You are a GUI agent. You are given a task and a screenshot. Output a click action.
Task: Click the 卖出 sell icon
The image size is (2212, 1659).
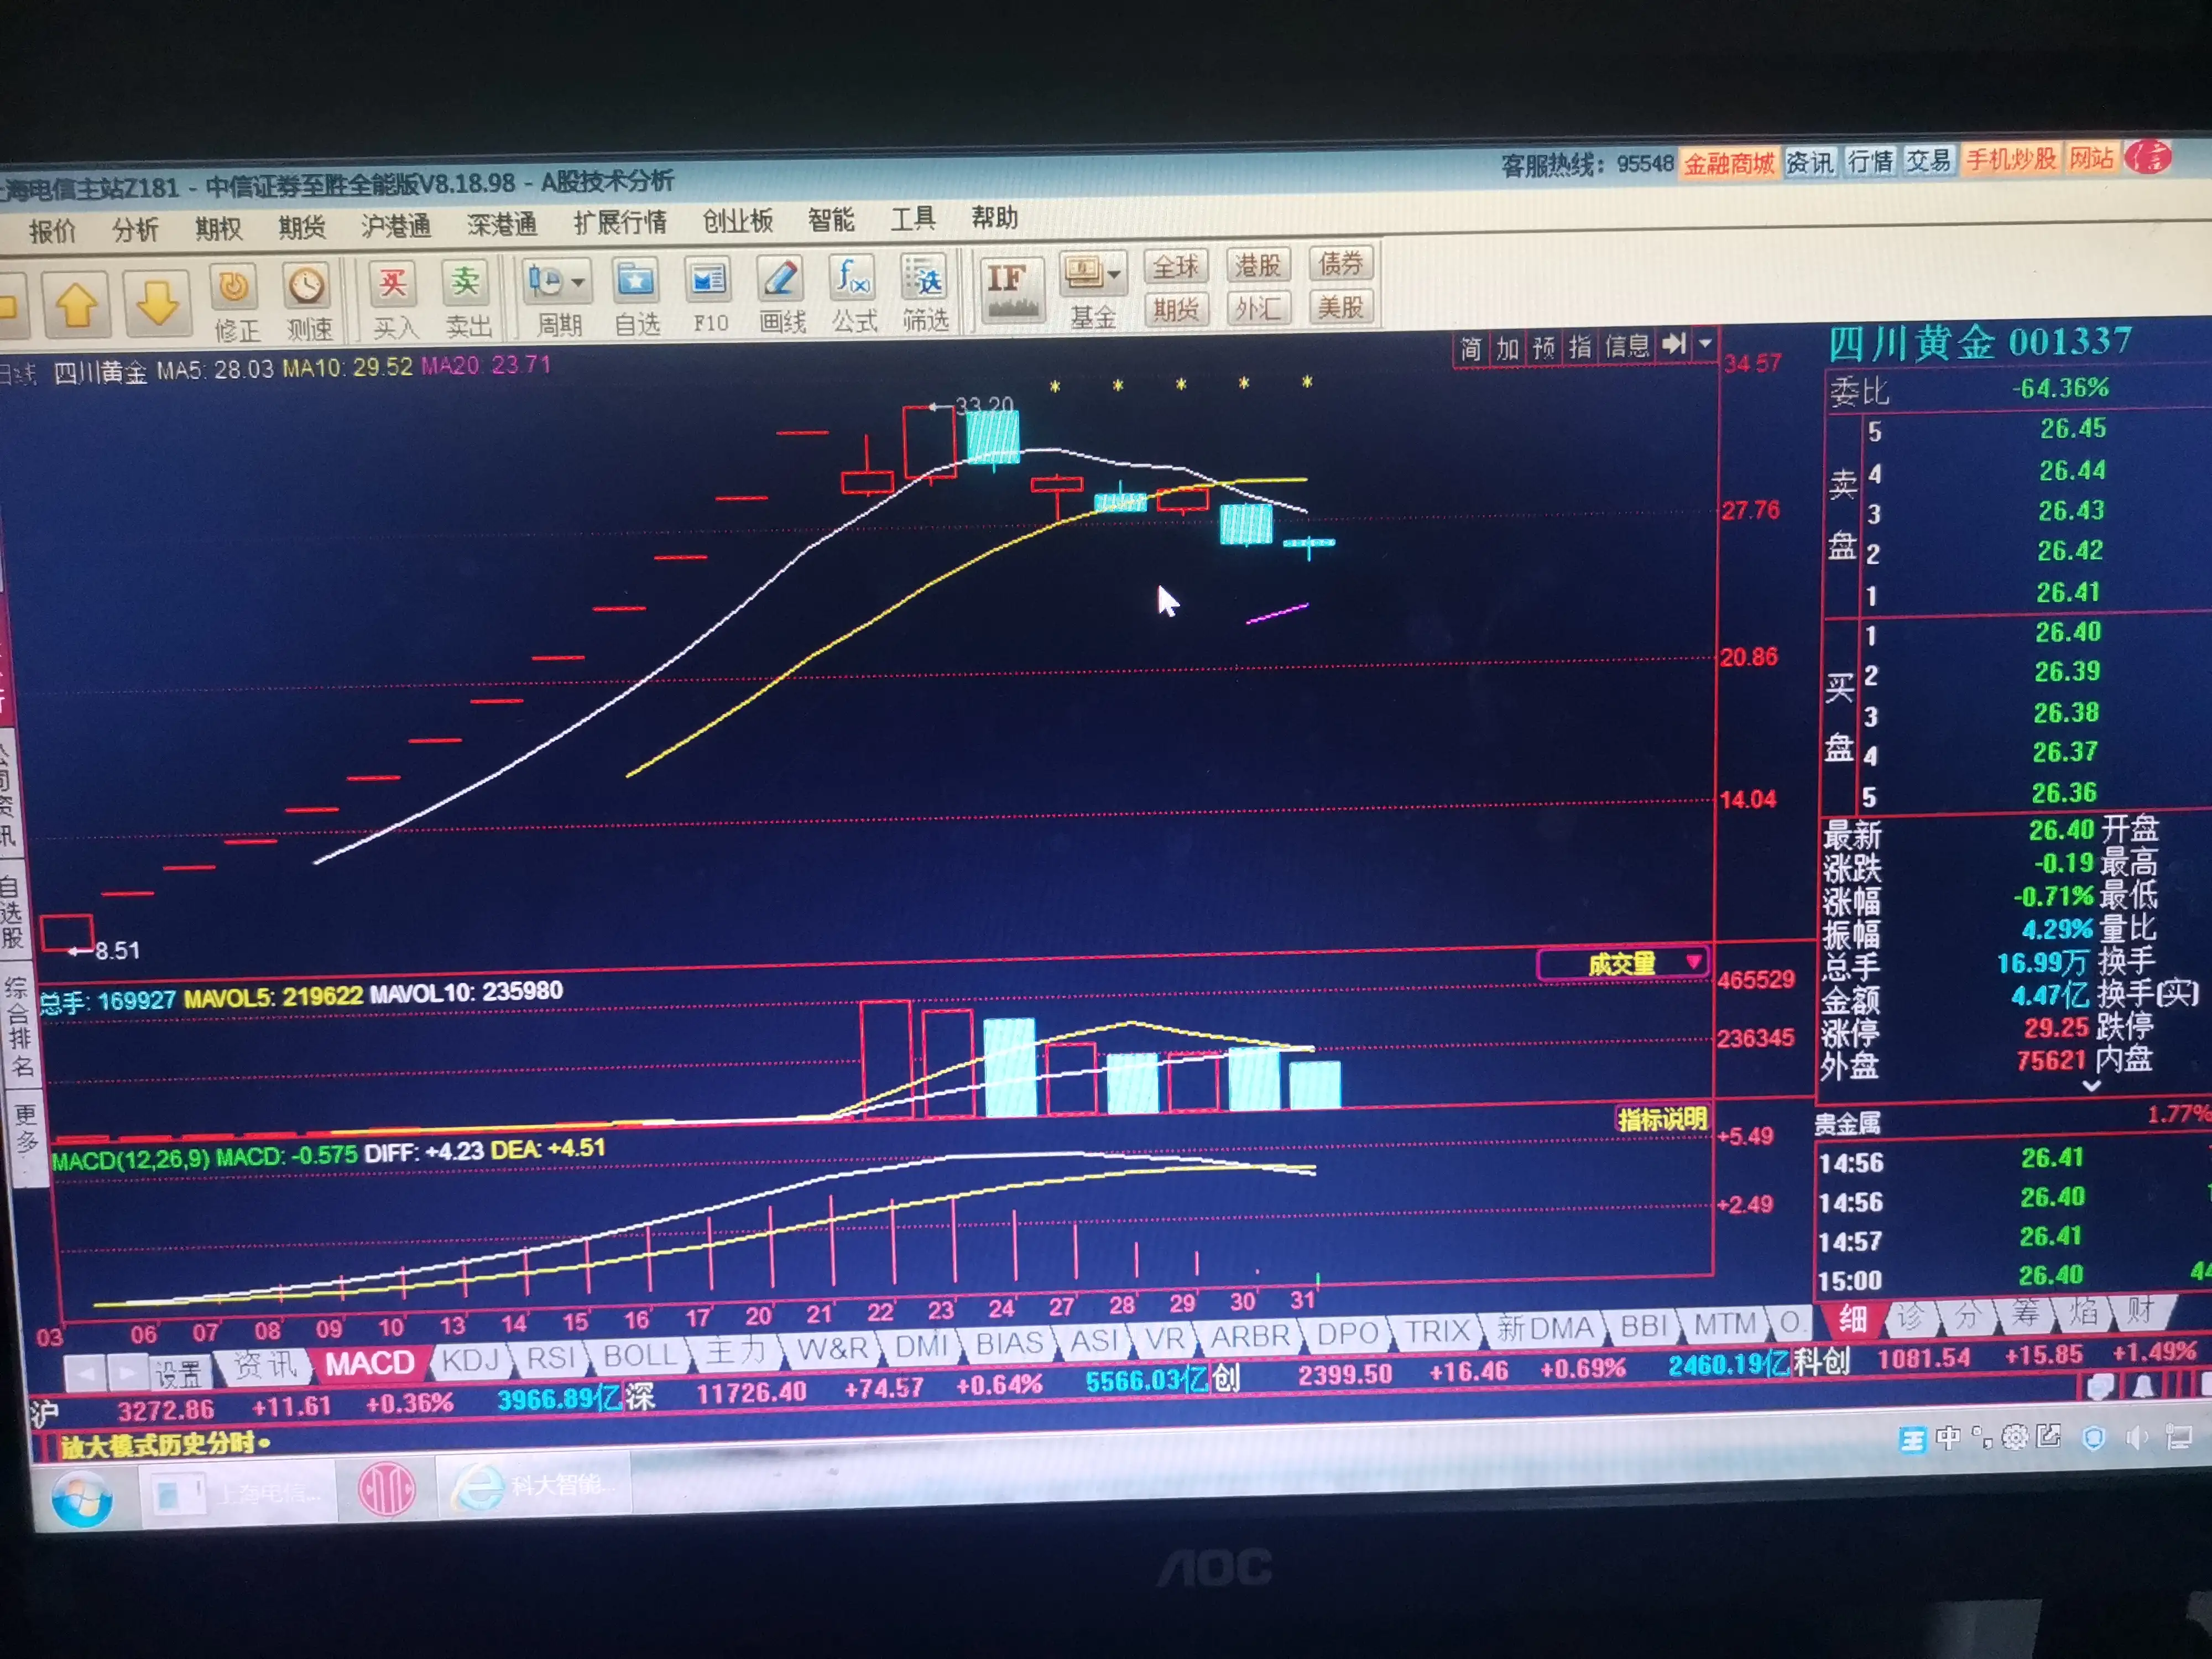[x=466, y=284]
